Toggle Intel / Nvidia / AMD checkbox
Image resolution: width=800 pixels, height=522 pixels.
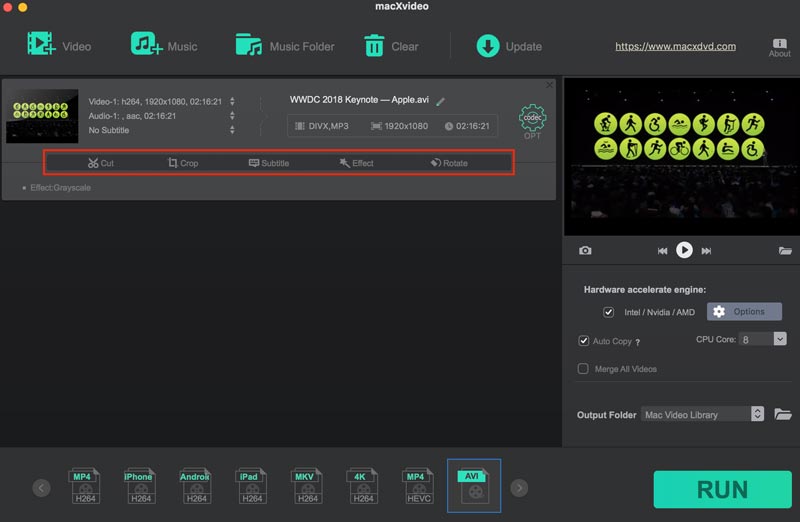click(x=608, y=312)
